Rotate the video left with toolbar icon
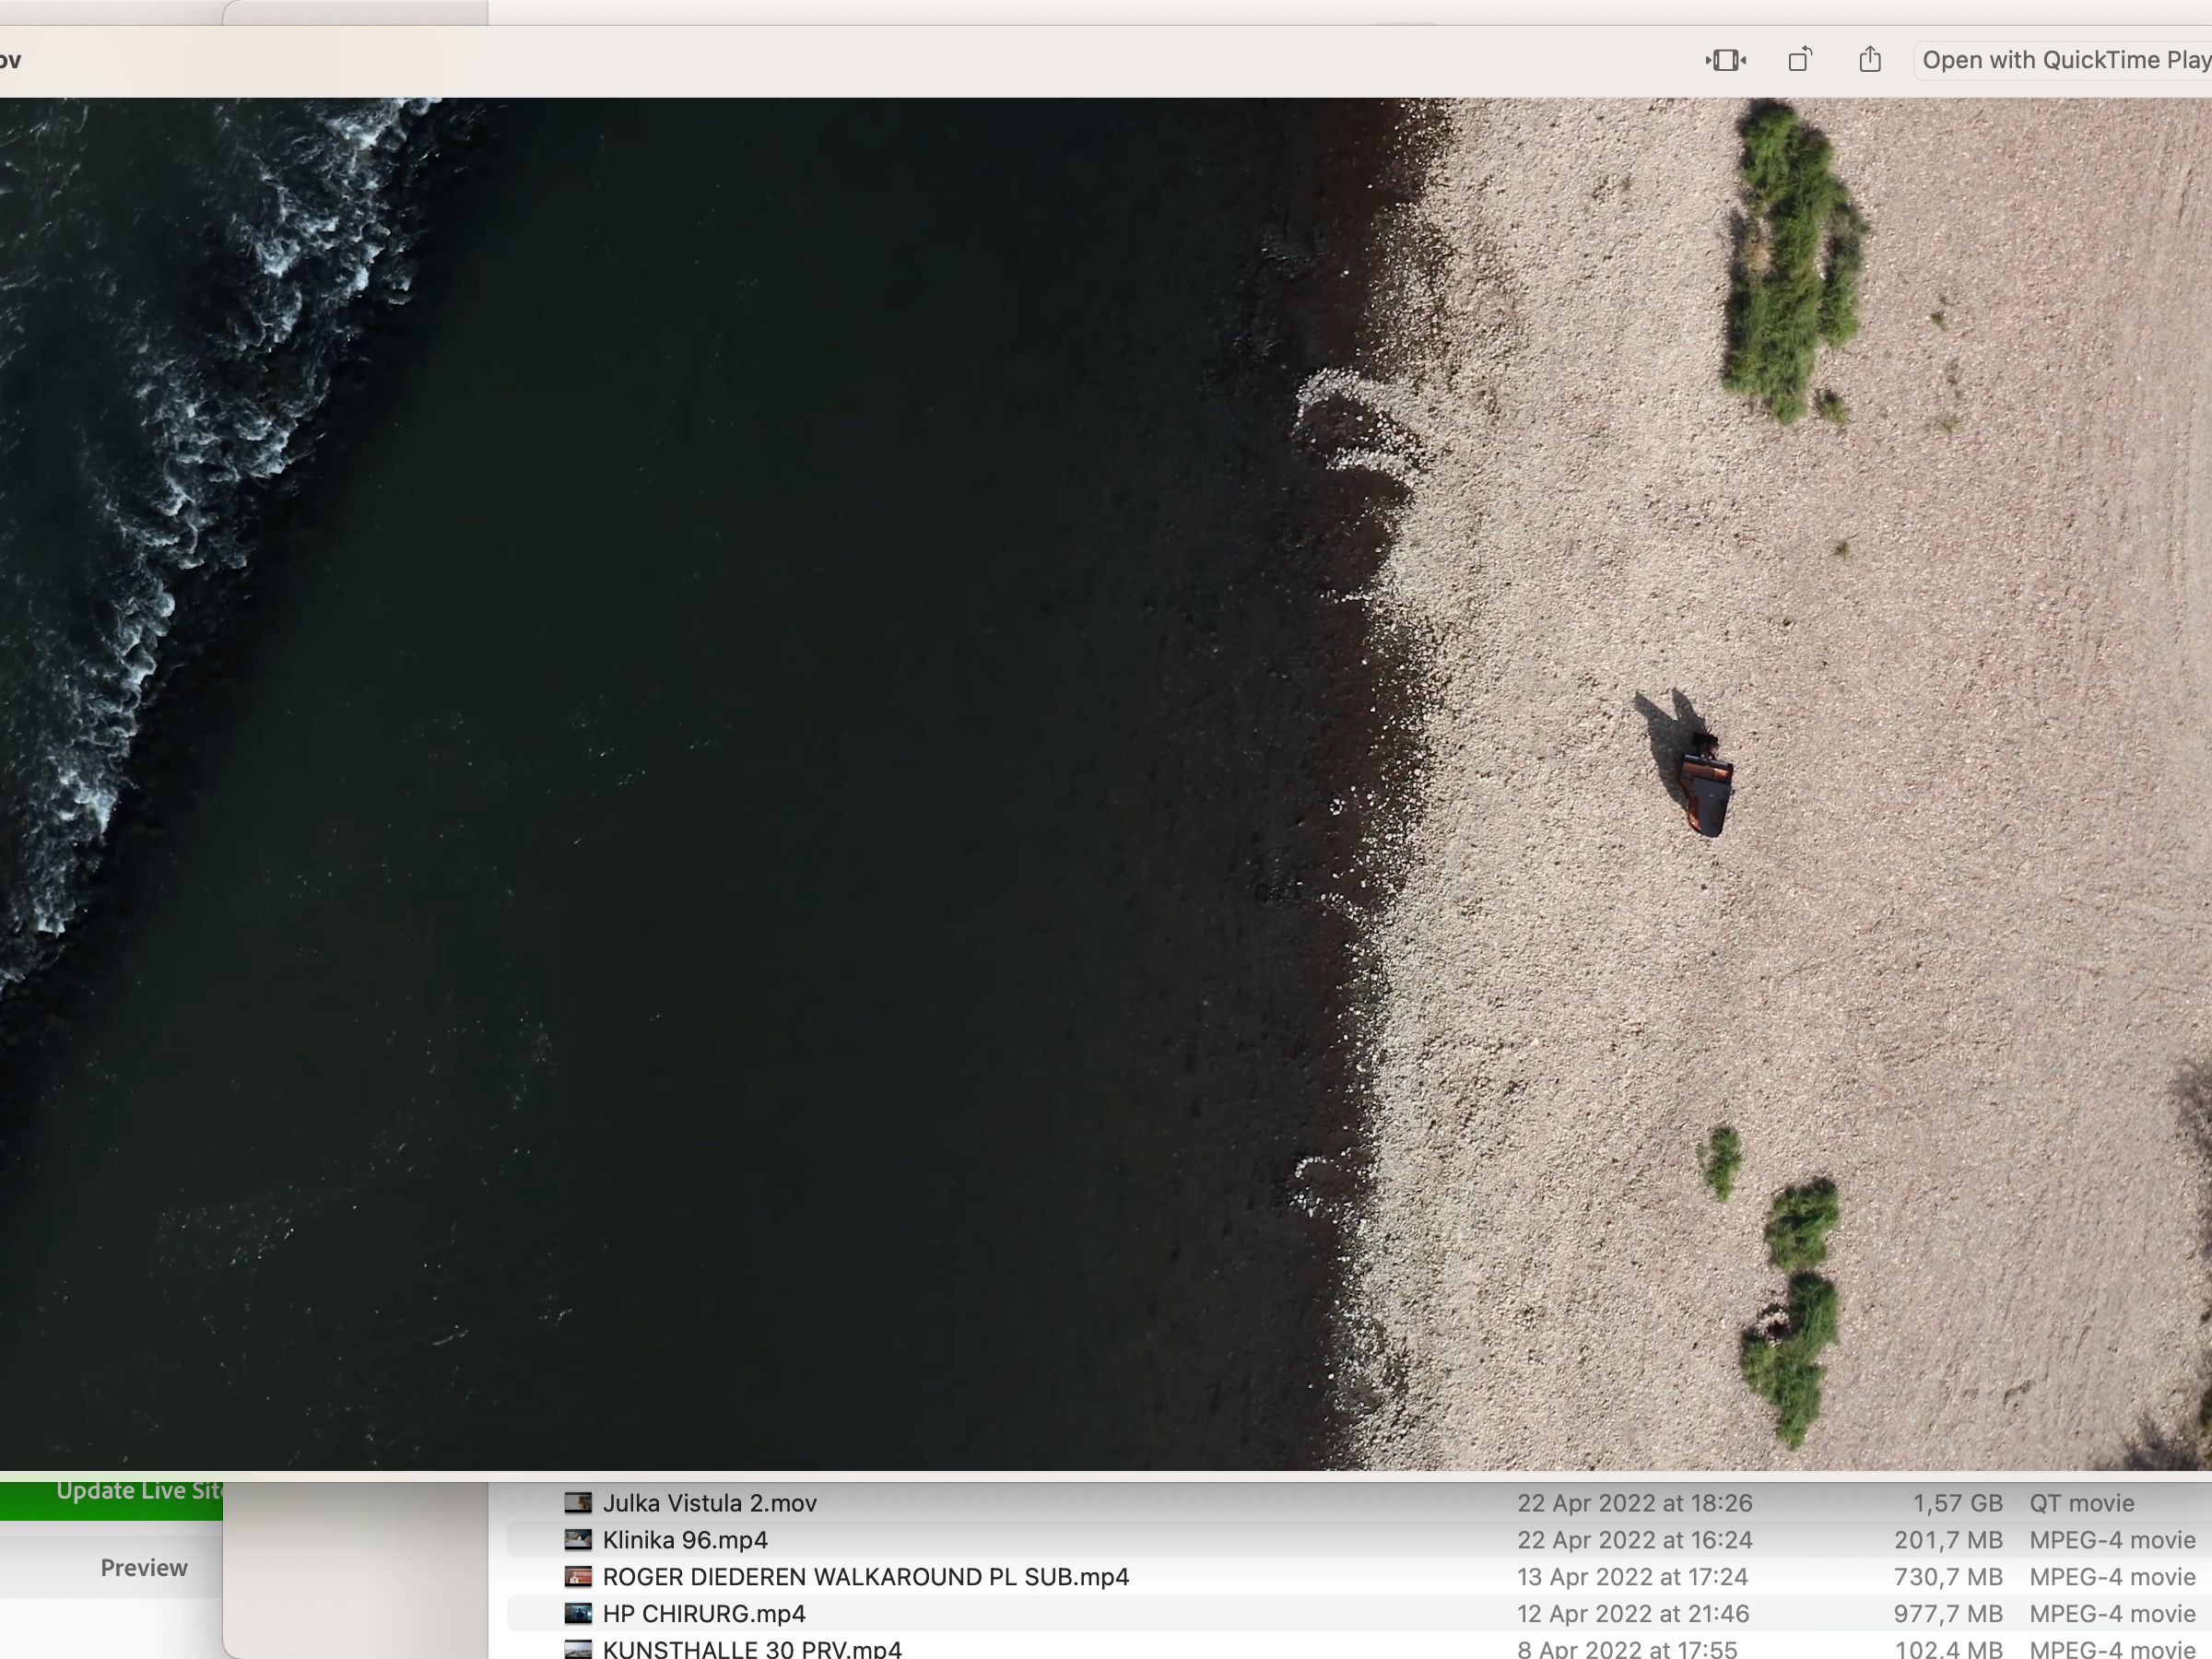 1799,60
